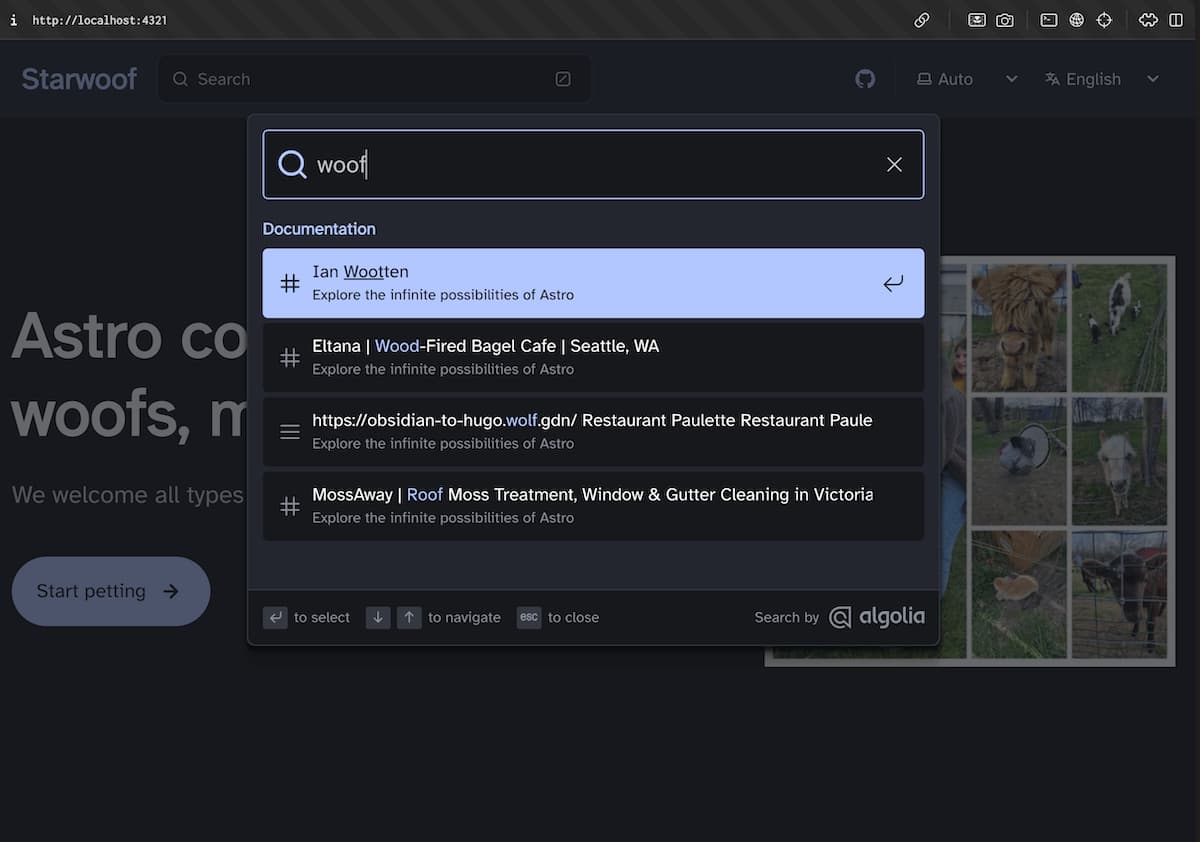
Task: Click the chevron next to English
Action: 1153,79
